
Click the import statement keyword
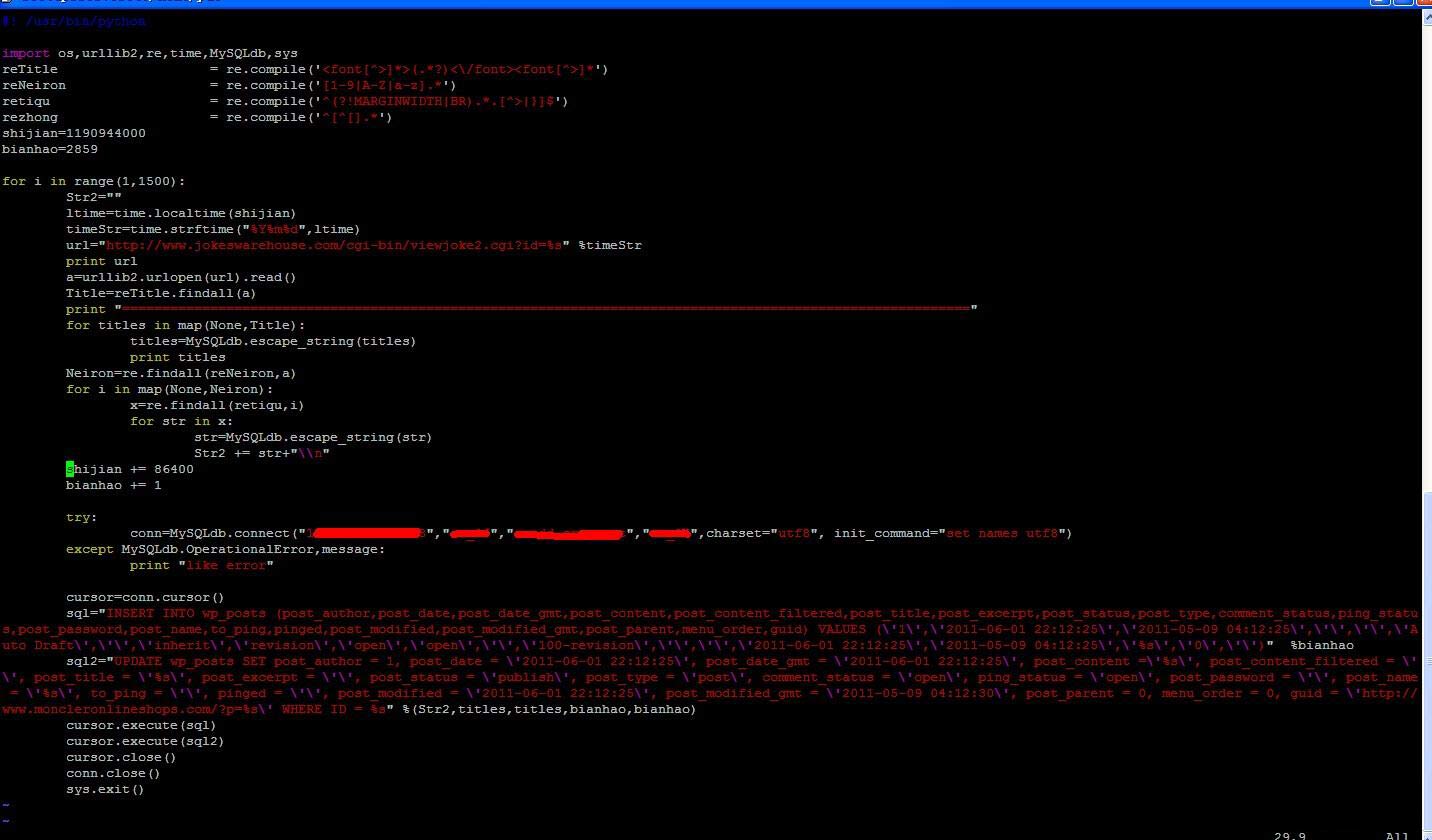click(23, 52)
